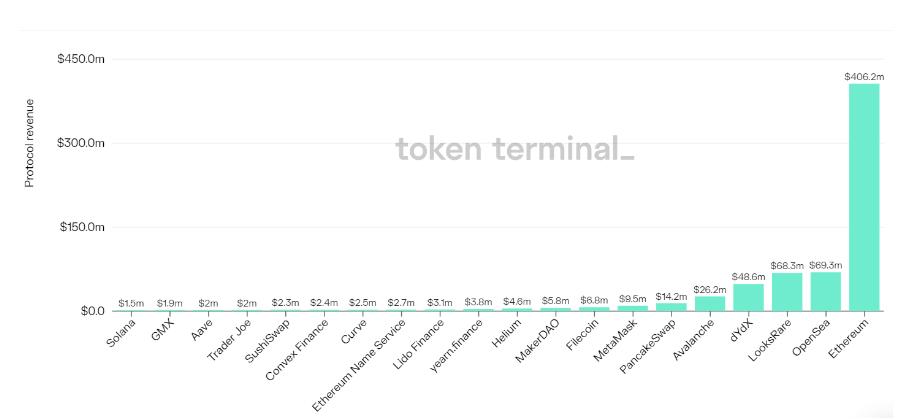Image resolution: width=899 pixels, height=420 pixels.
Task: Click the token terminal watermark
Action: pyautogui.click(x=515, y=148)
